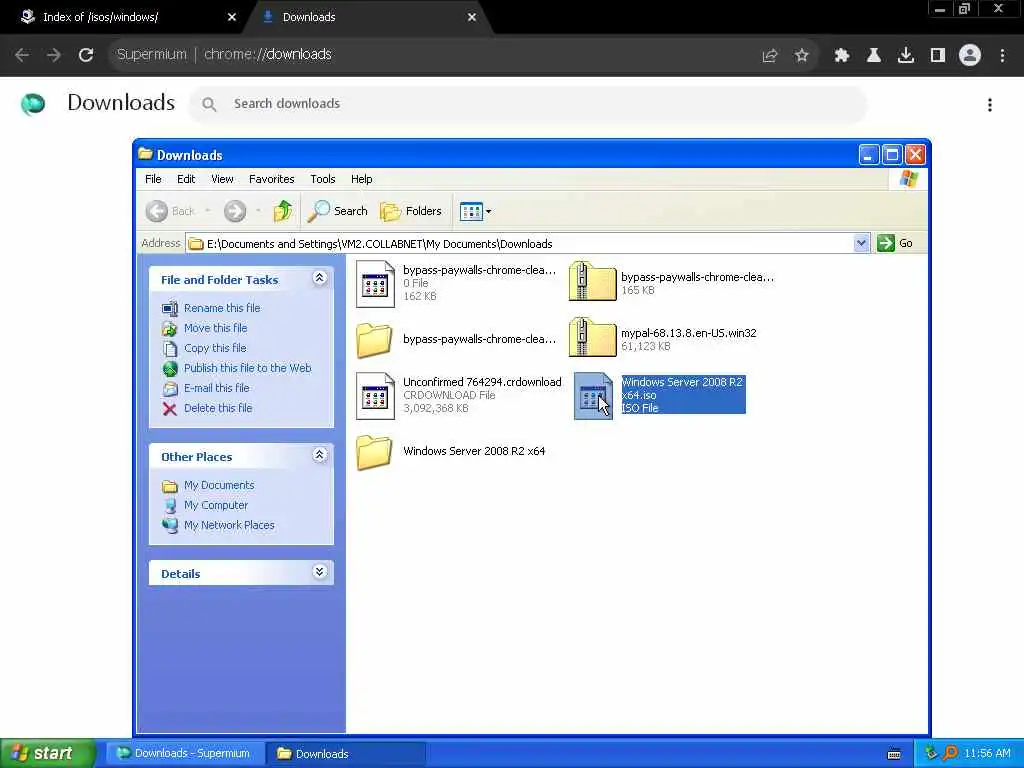Select mypal-68.13.8.en-US.win32 zip icon
1024x768 pixels.
[x=592, y=338]
